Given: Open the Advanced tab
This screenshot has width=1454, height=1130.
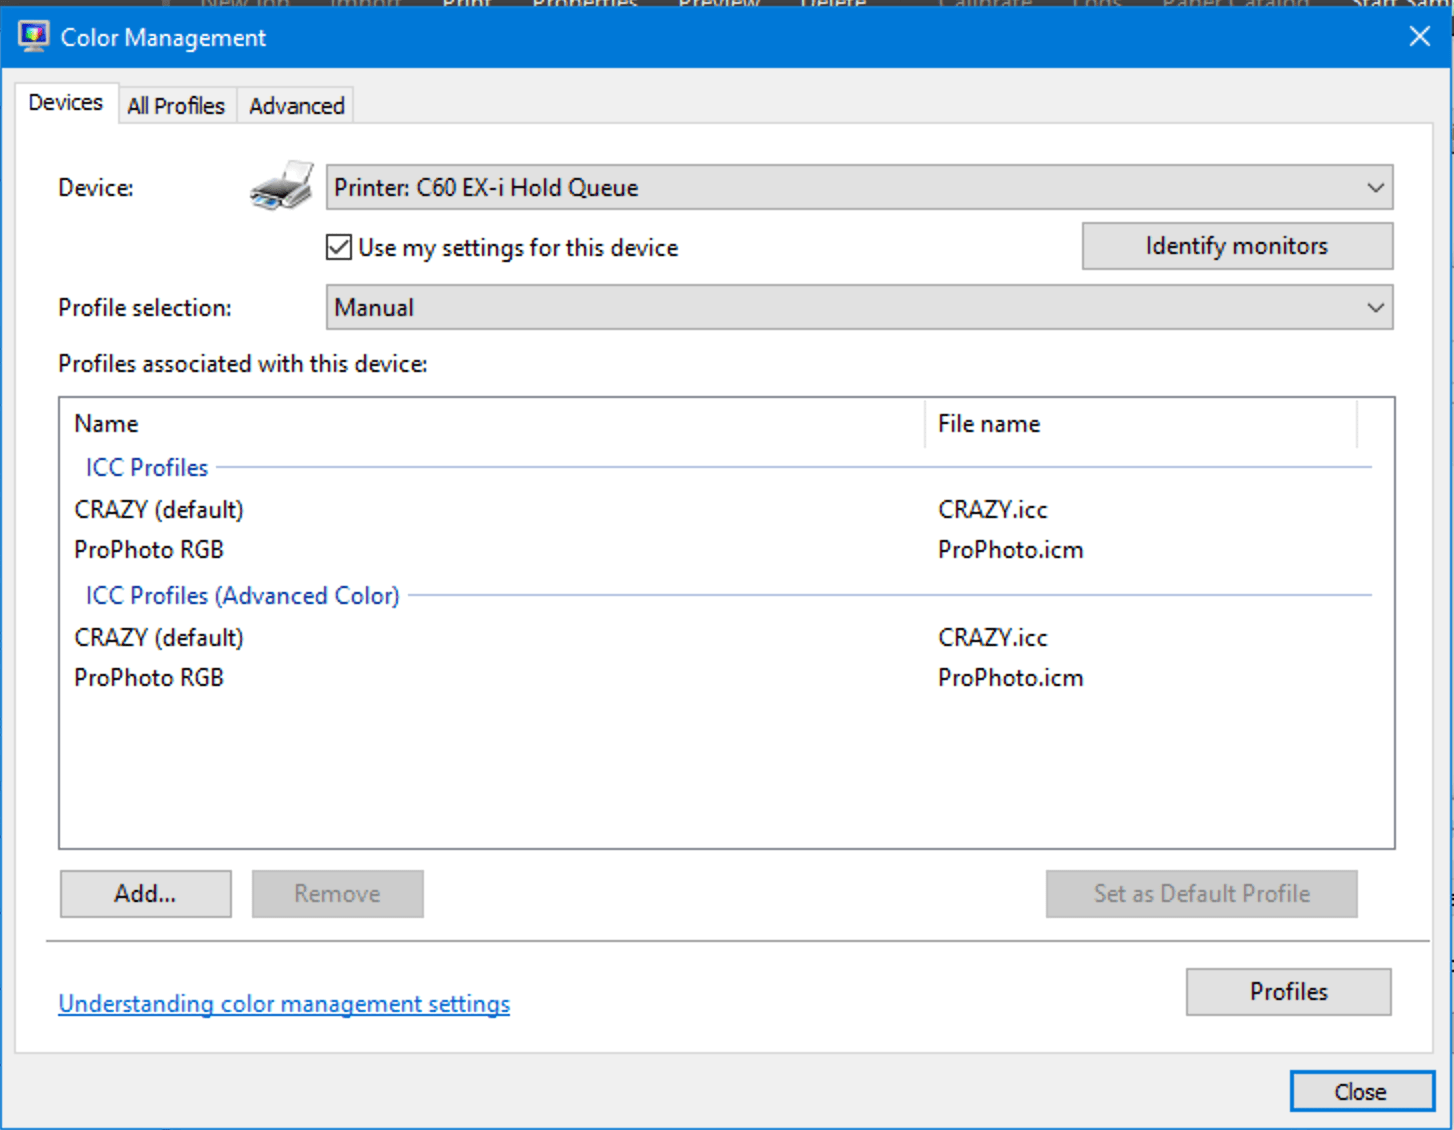Looking at the screenshot, I should pos(295,105).
